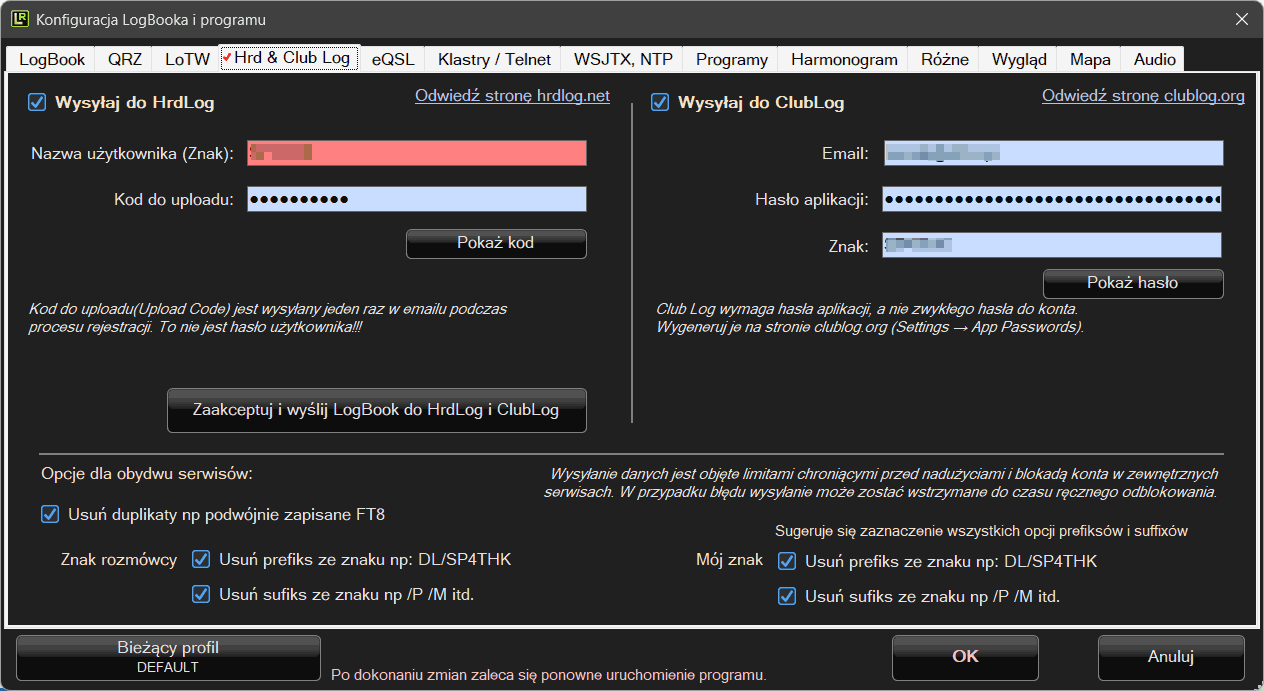Switch to the LoTW tab

pos(187,59)
